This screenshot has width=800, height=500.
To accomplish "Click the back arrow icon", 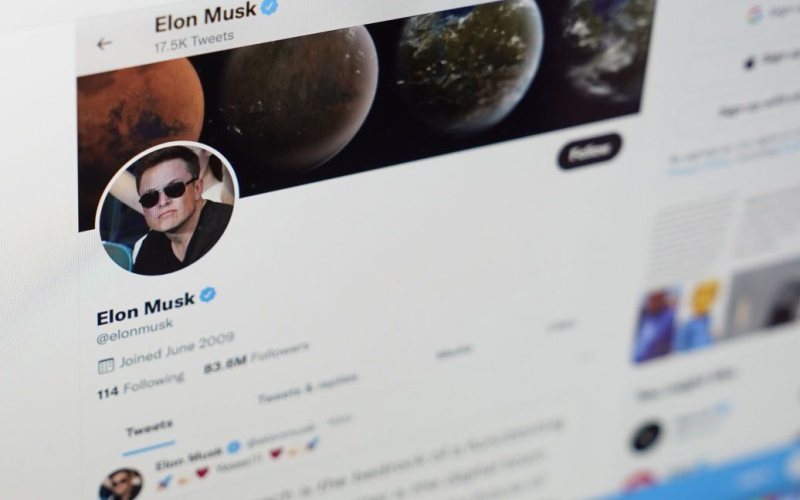I will pos(104,44).
